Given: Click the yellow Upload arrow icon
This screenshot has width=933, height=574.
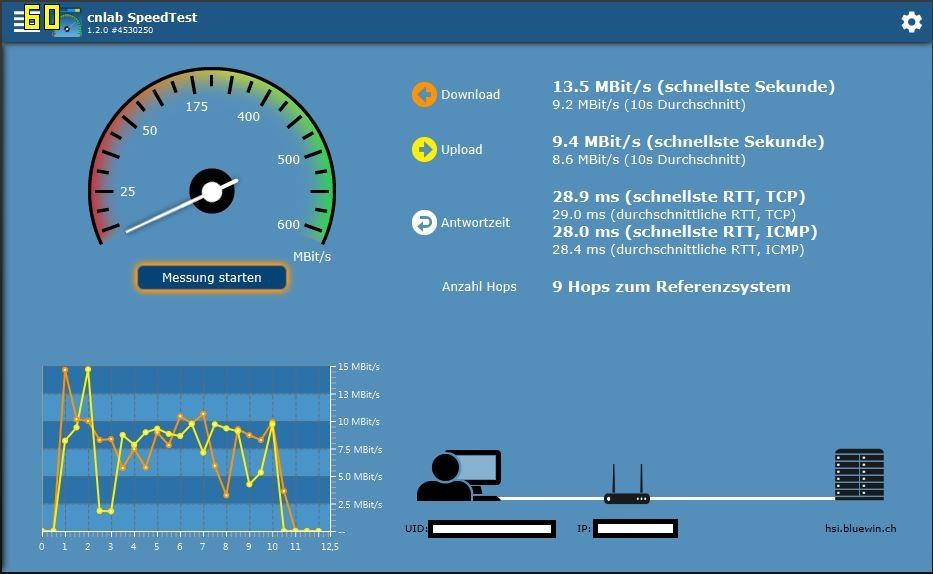Looking at the screenshot, I should (424, 149).
